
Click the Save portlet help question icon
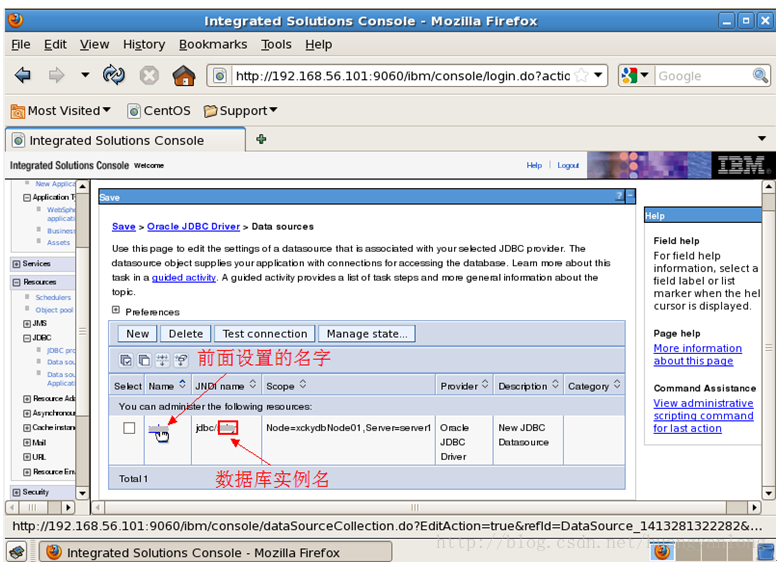(x=619, y=196)
